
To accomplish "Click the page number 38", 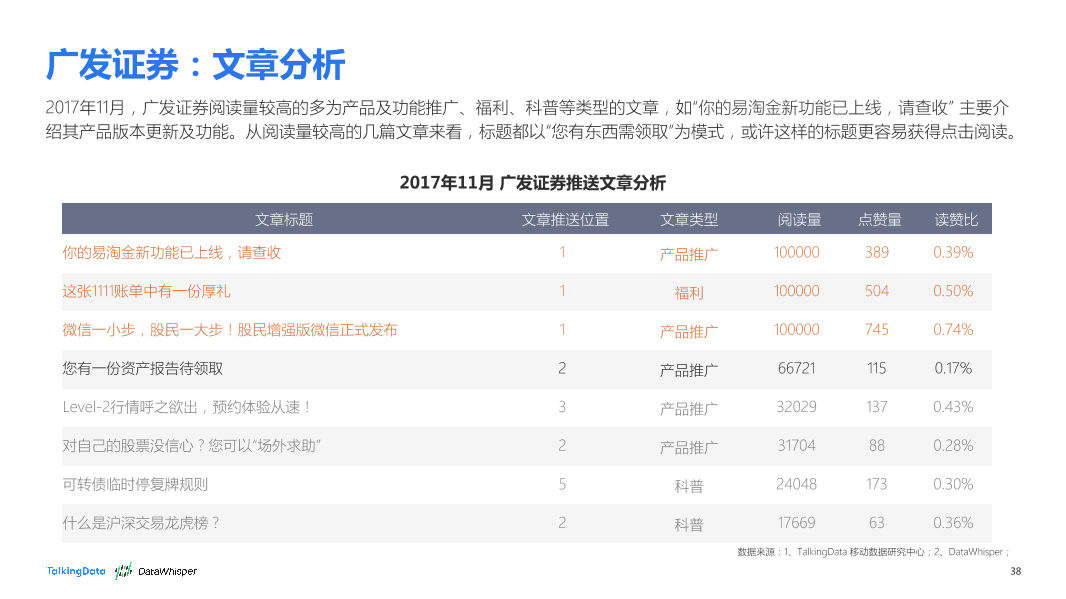I will click(1016, 572).
